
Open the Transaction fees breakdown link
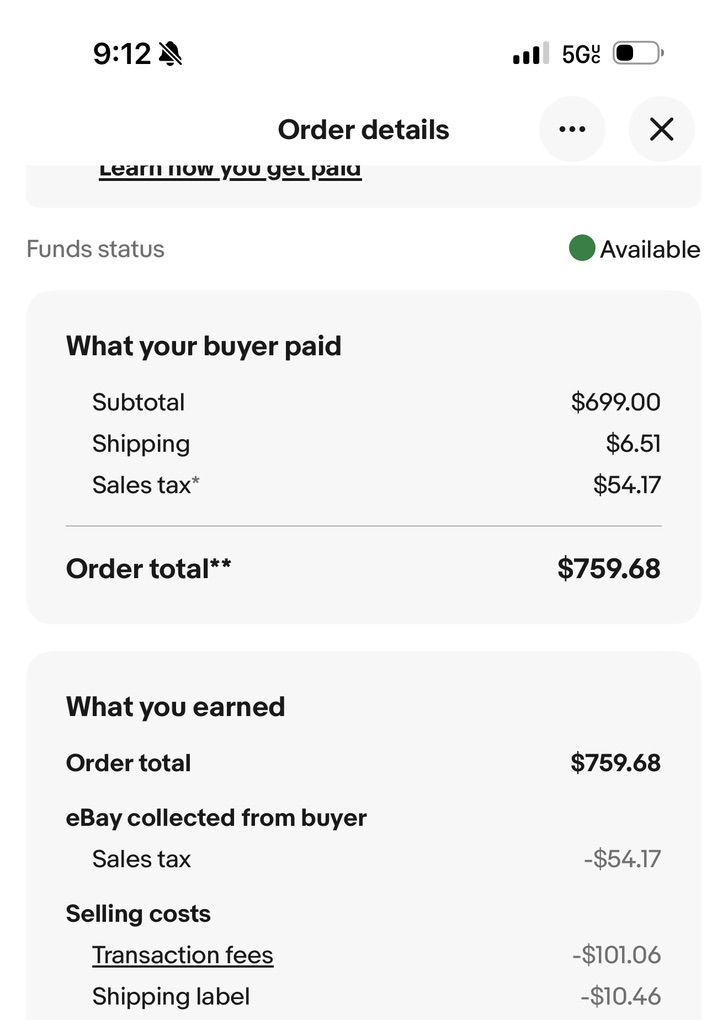tap(182, 955)
